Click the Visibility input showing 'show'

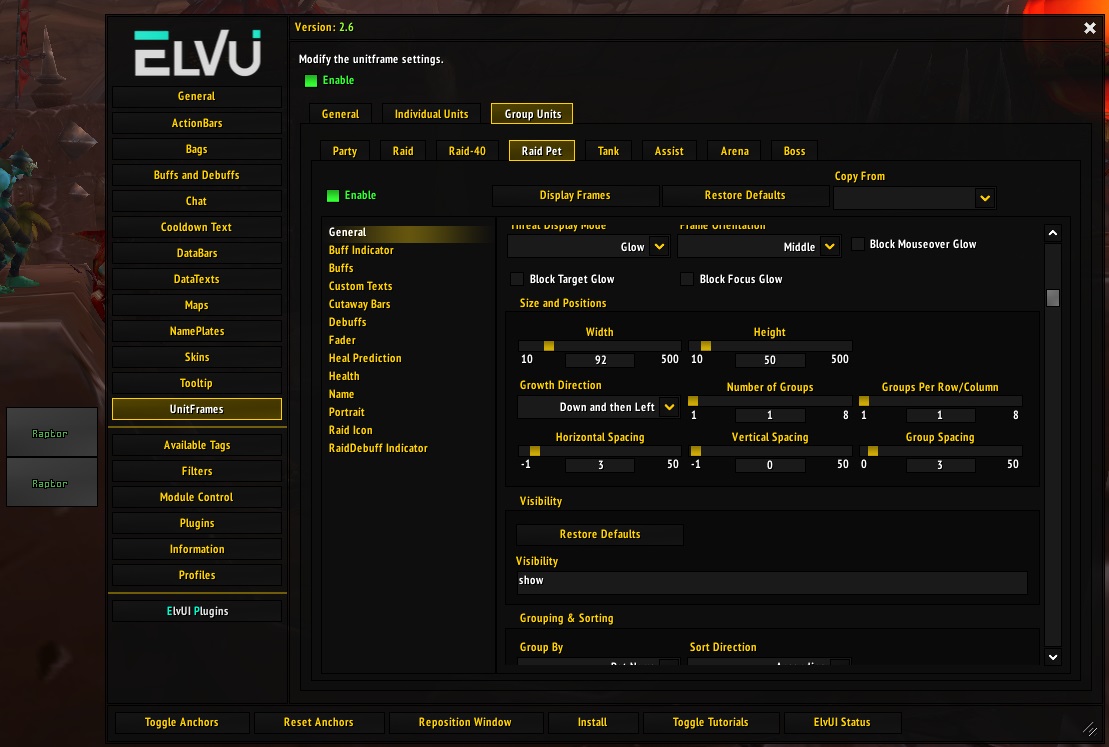point(771,580)
